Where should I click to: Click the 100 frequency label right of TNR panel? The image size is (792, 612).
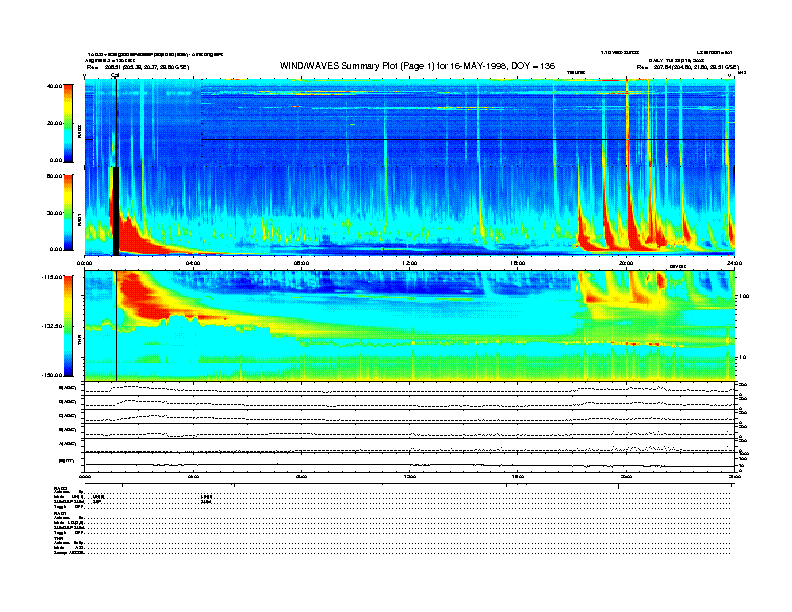pyautogui.click(x=743, y=296)
